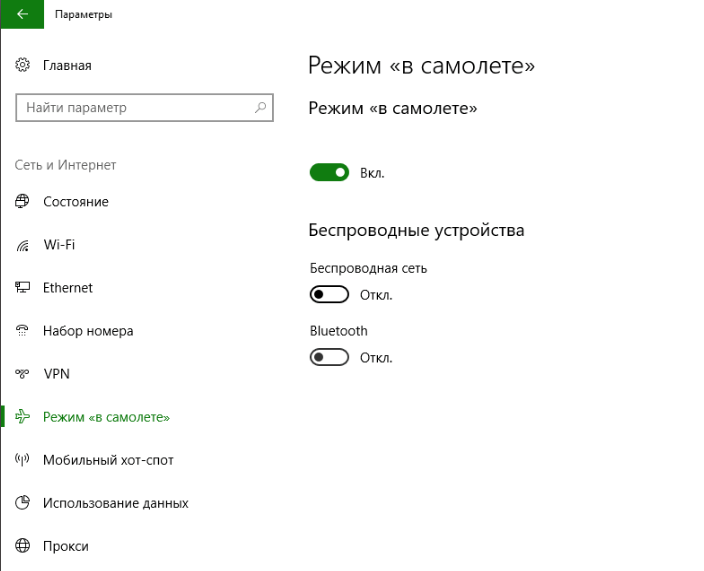Click the Ethernet monitor icon
Viewport: 704px width, 571px height.
coord(22,287)
